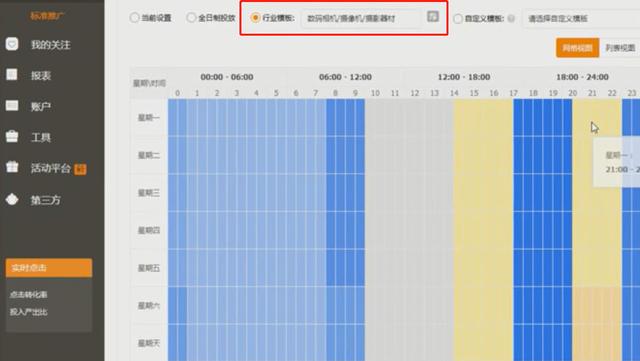
Task: Click the 星期三 row label
Action: point(149,193)
